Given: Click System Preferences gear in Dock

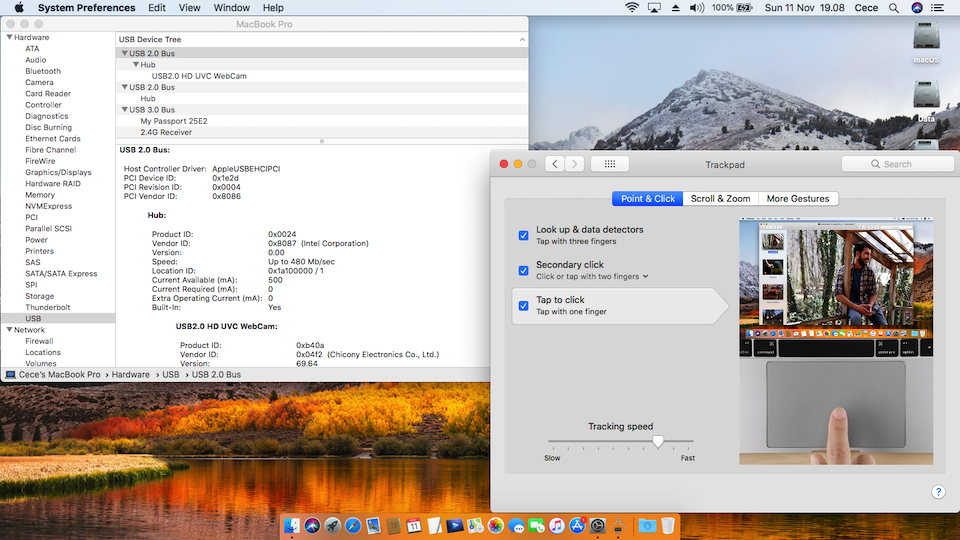Looking at the screenshot, I should tap(598, 525).
